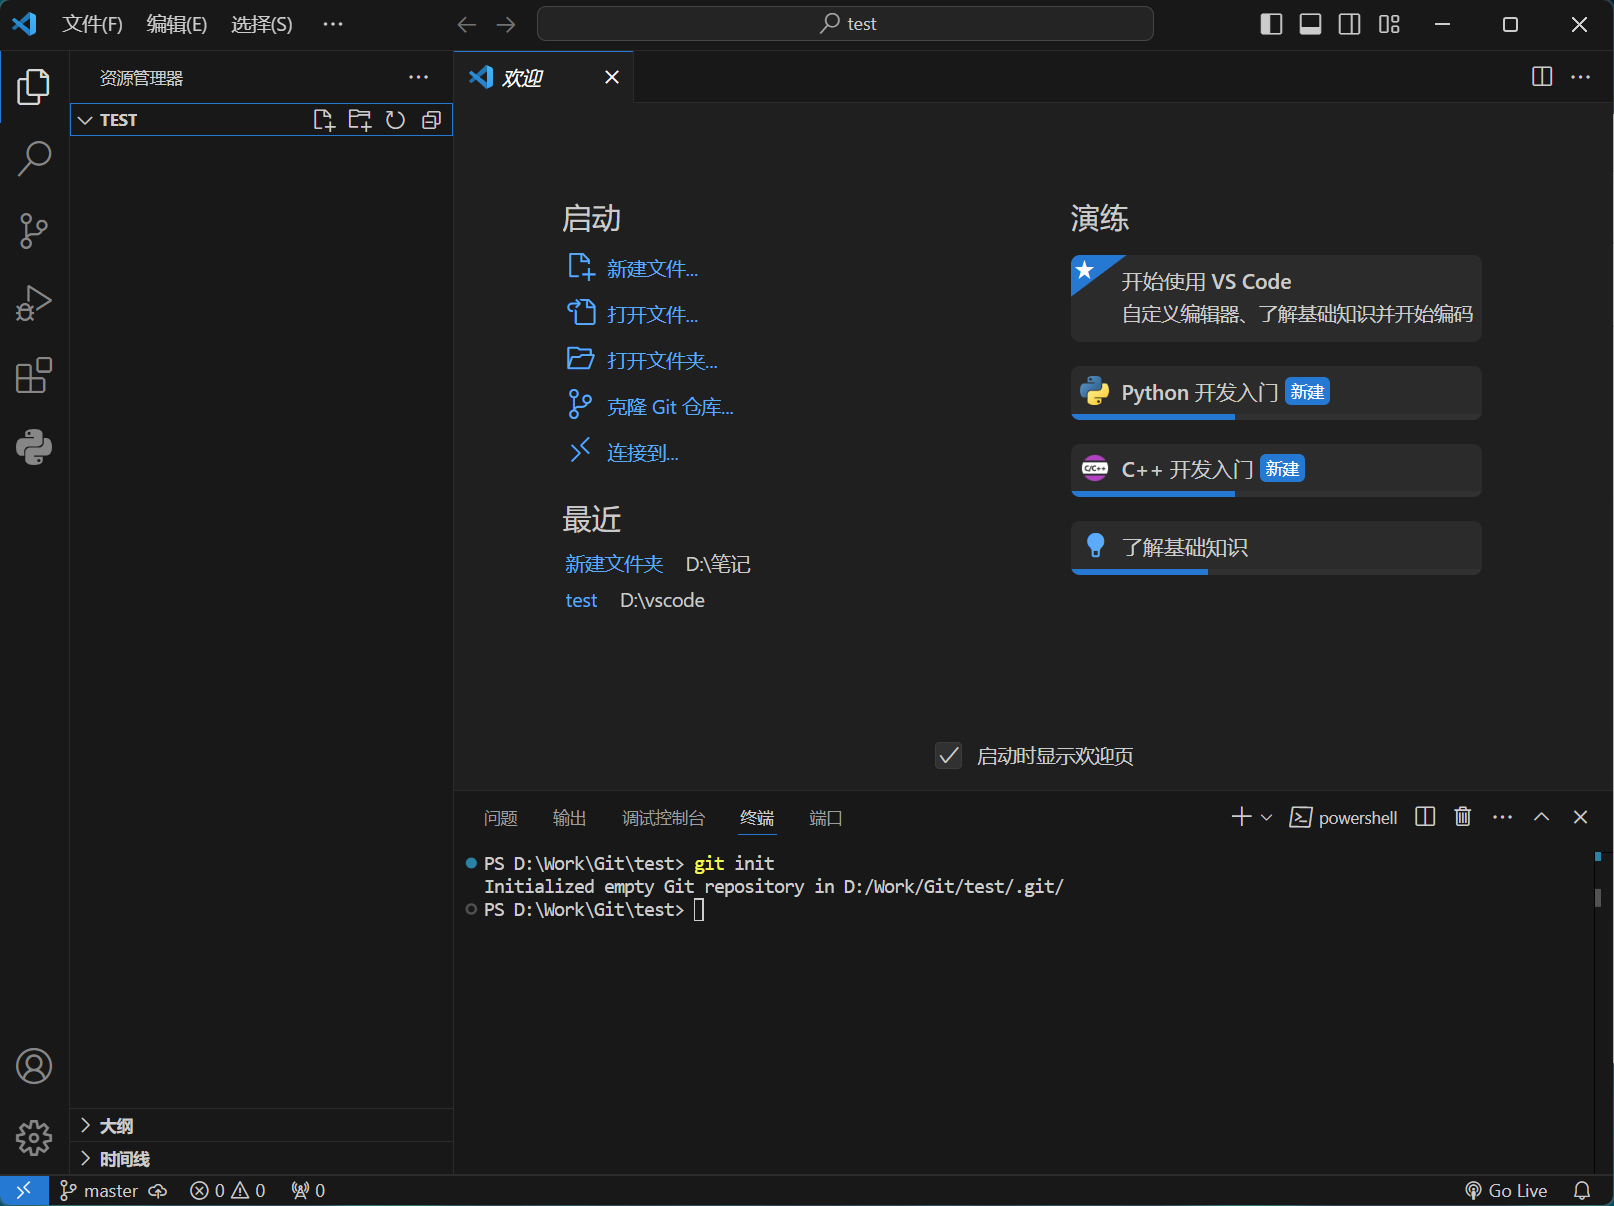This screenshot has height=1206, width=1614.
Task: Publish to cloud icon in status bar
Action: 158,1190
